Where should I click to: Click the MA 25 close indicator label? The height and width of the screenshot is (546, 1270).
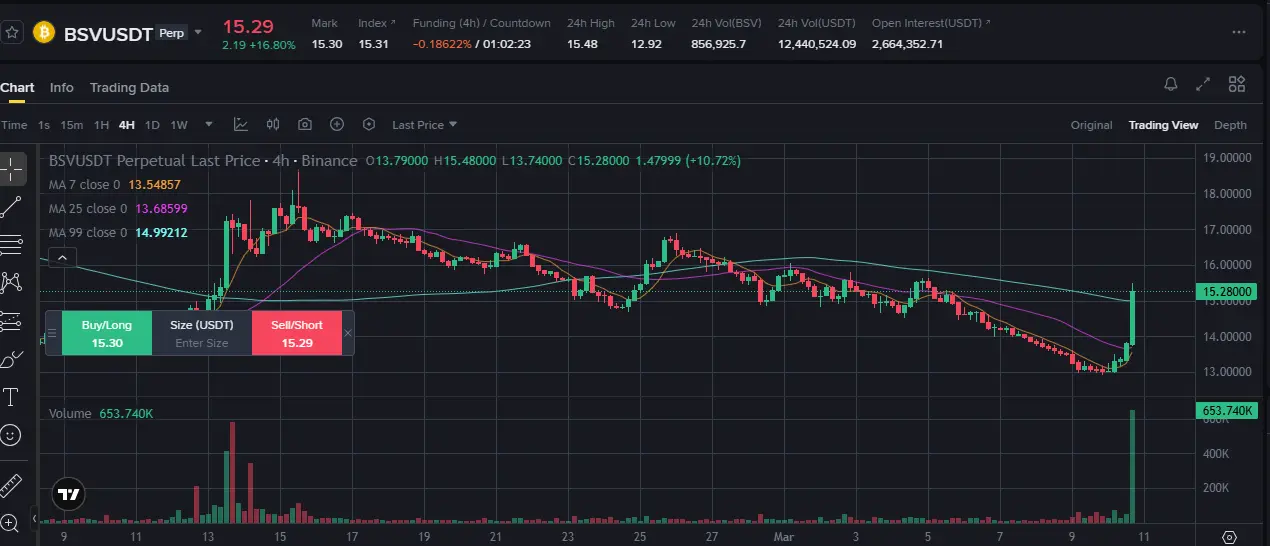(x=88, y=209)
